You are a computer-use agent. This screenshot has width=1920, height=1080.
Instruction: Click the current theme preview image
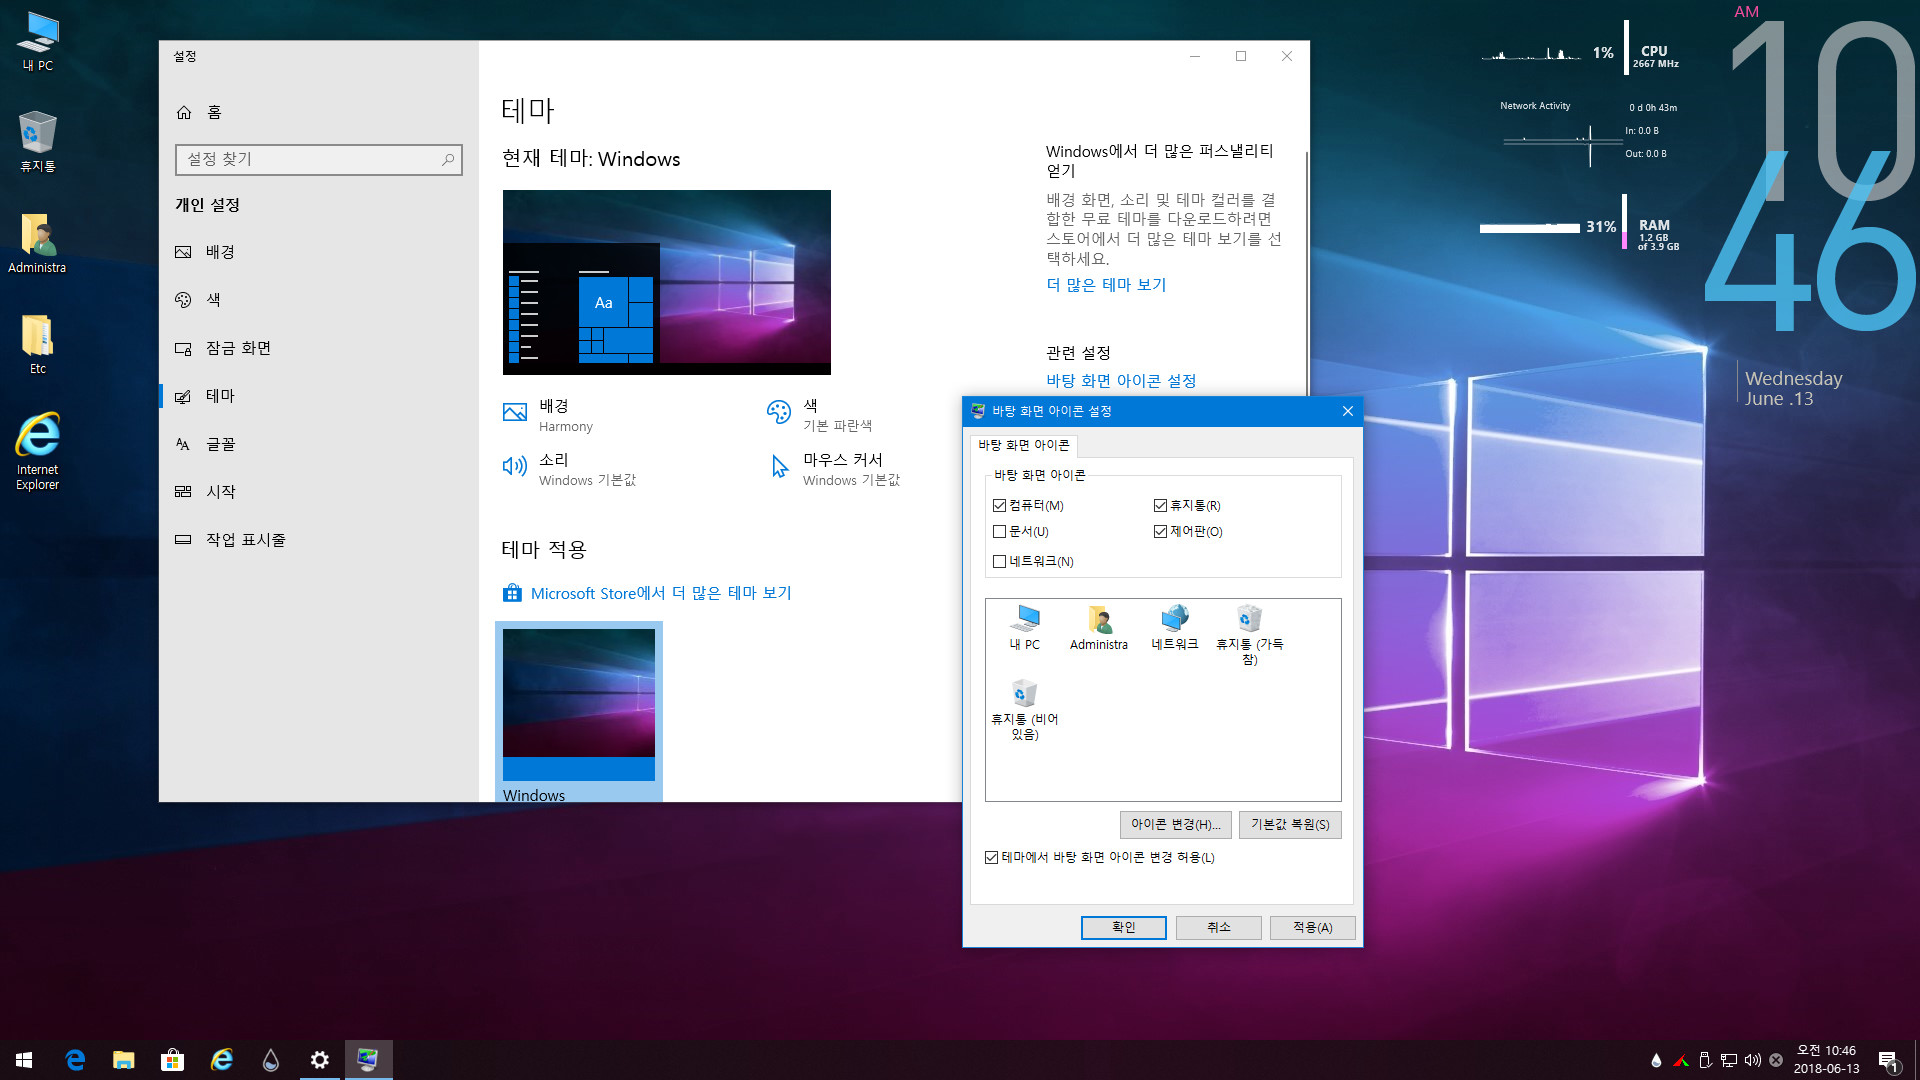[x=667, y=282]
